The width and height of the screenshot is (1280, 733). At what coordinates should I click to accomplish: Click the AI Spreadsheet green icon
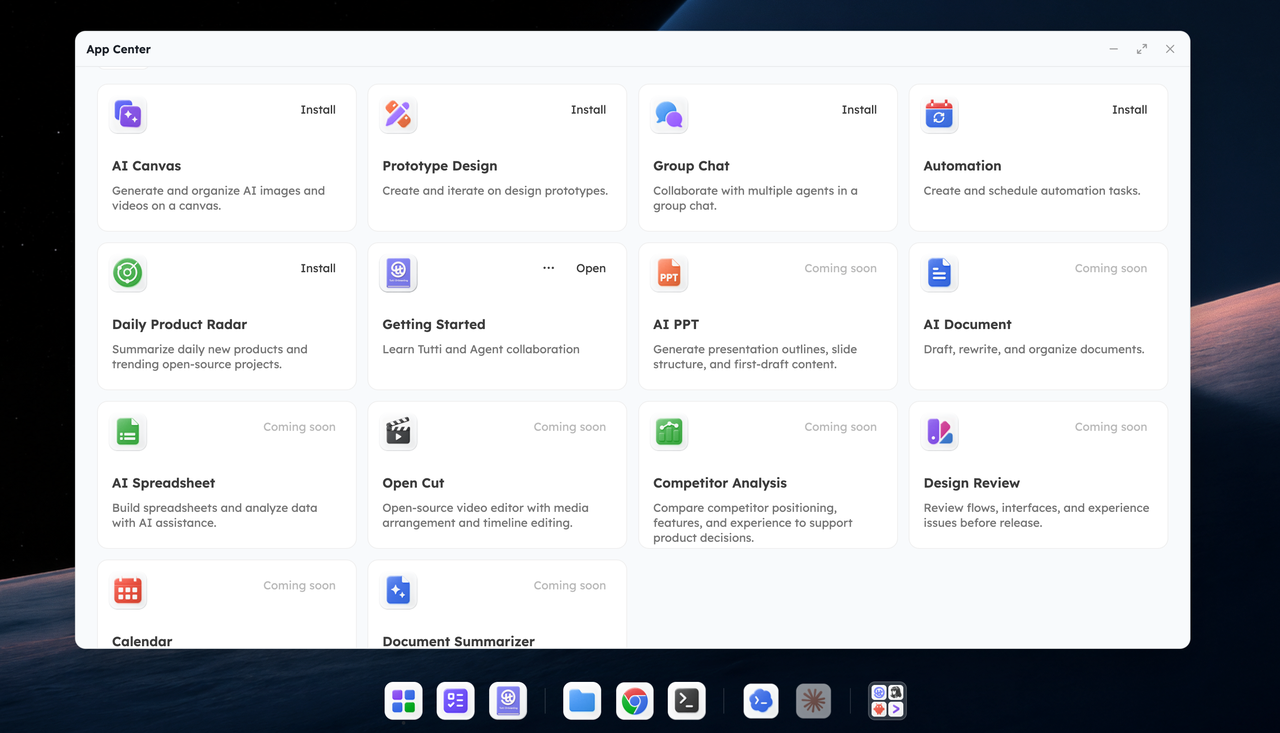pyautogui.click(x=128, y=432)
